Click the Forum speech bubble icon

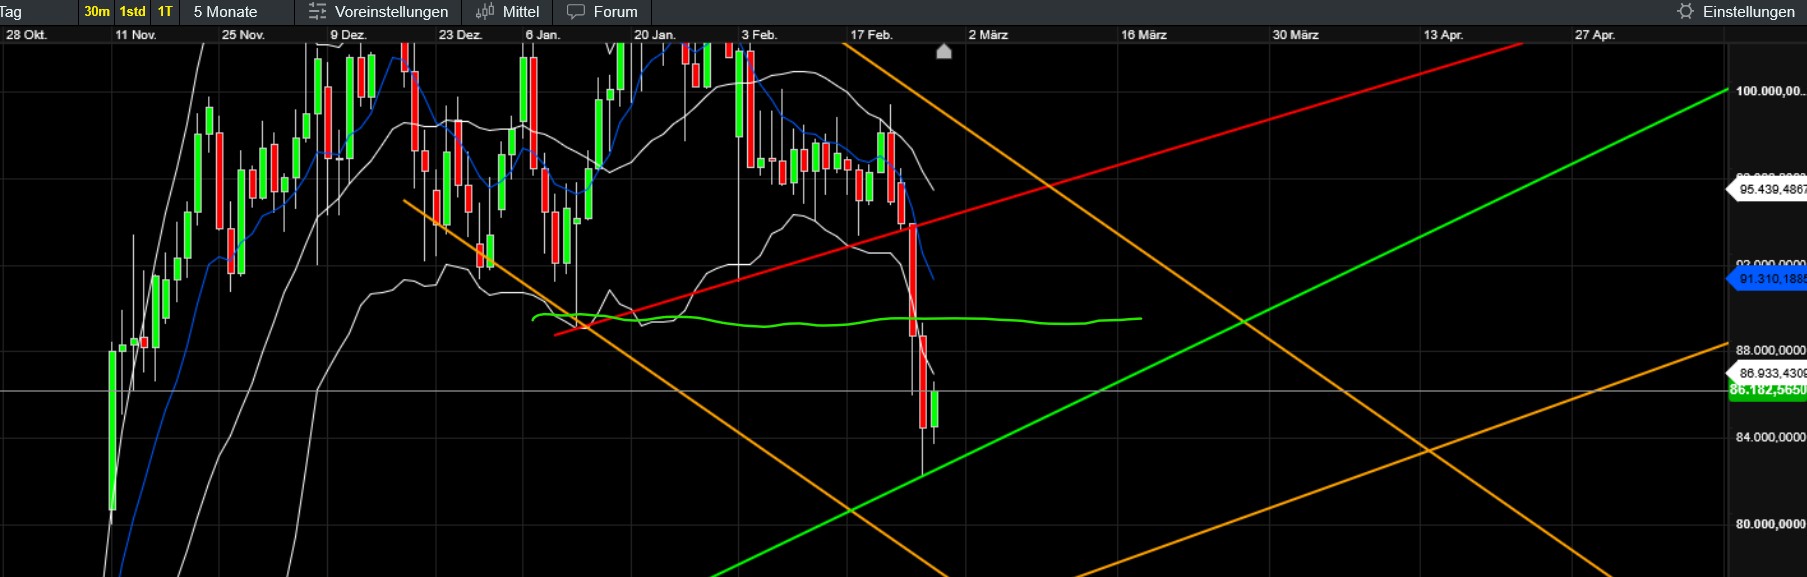click(x=576, y=12)
